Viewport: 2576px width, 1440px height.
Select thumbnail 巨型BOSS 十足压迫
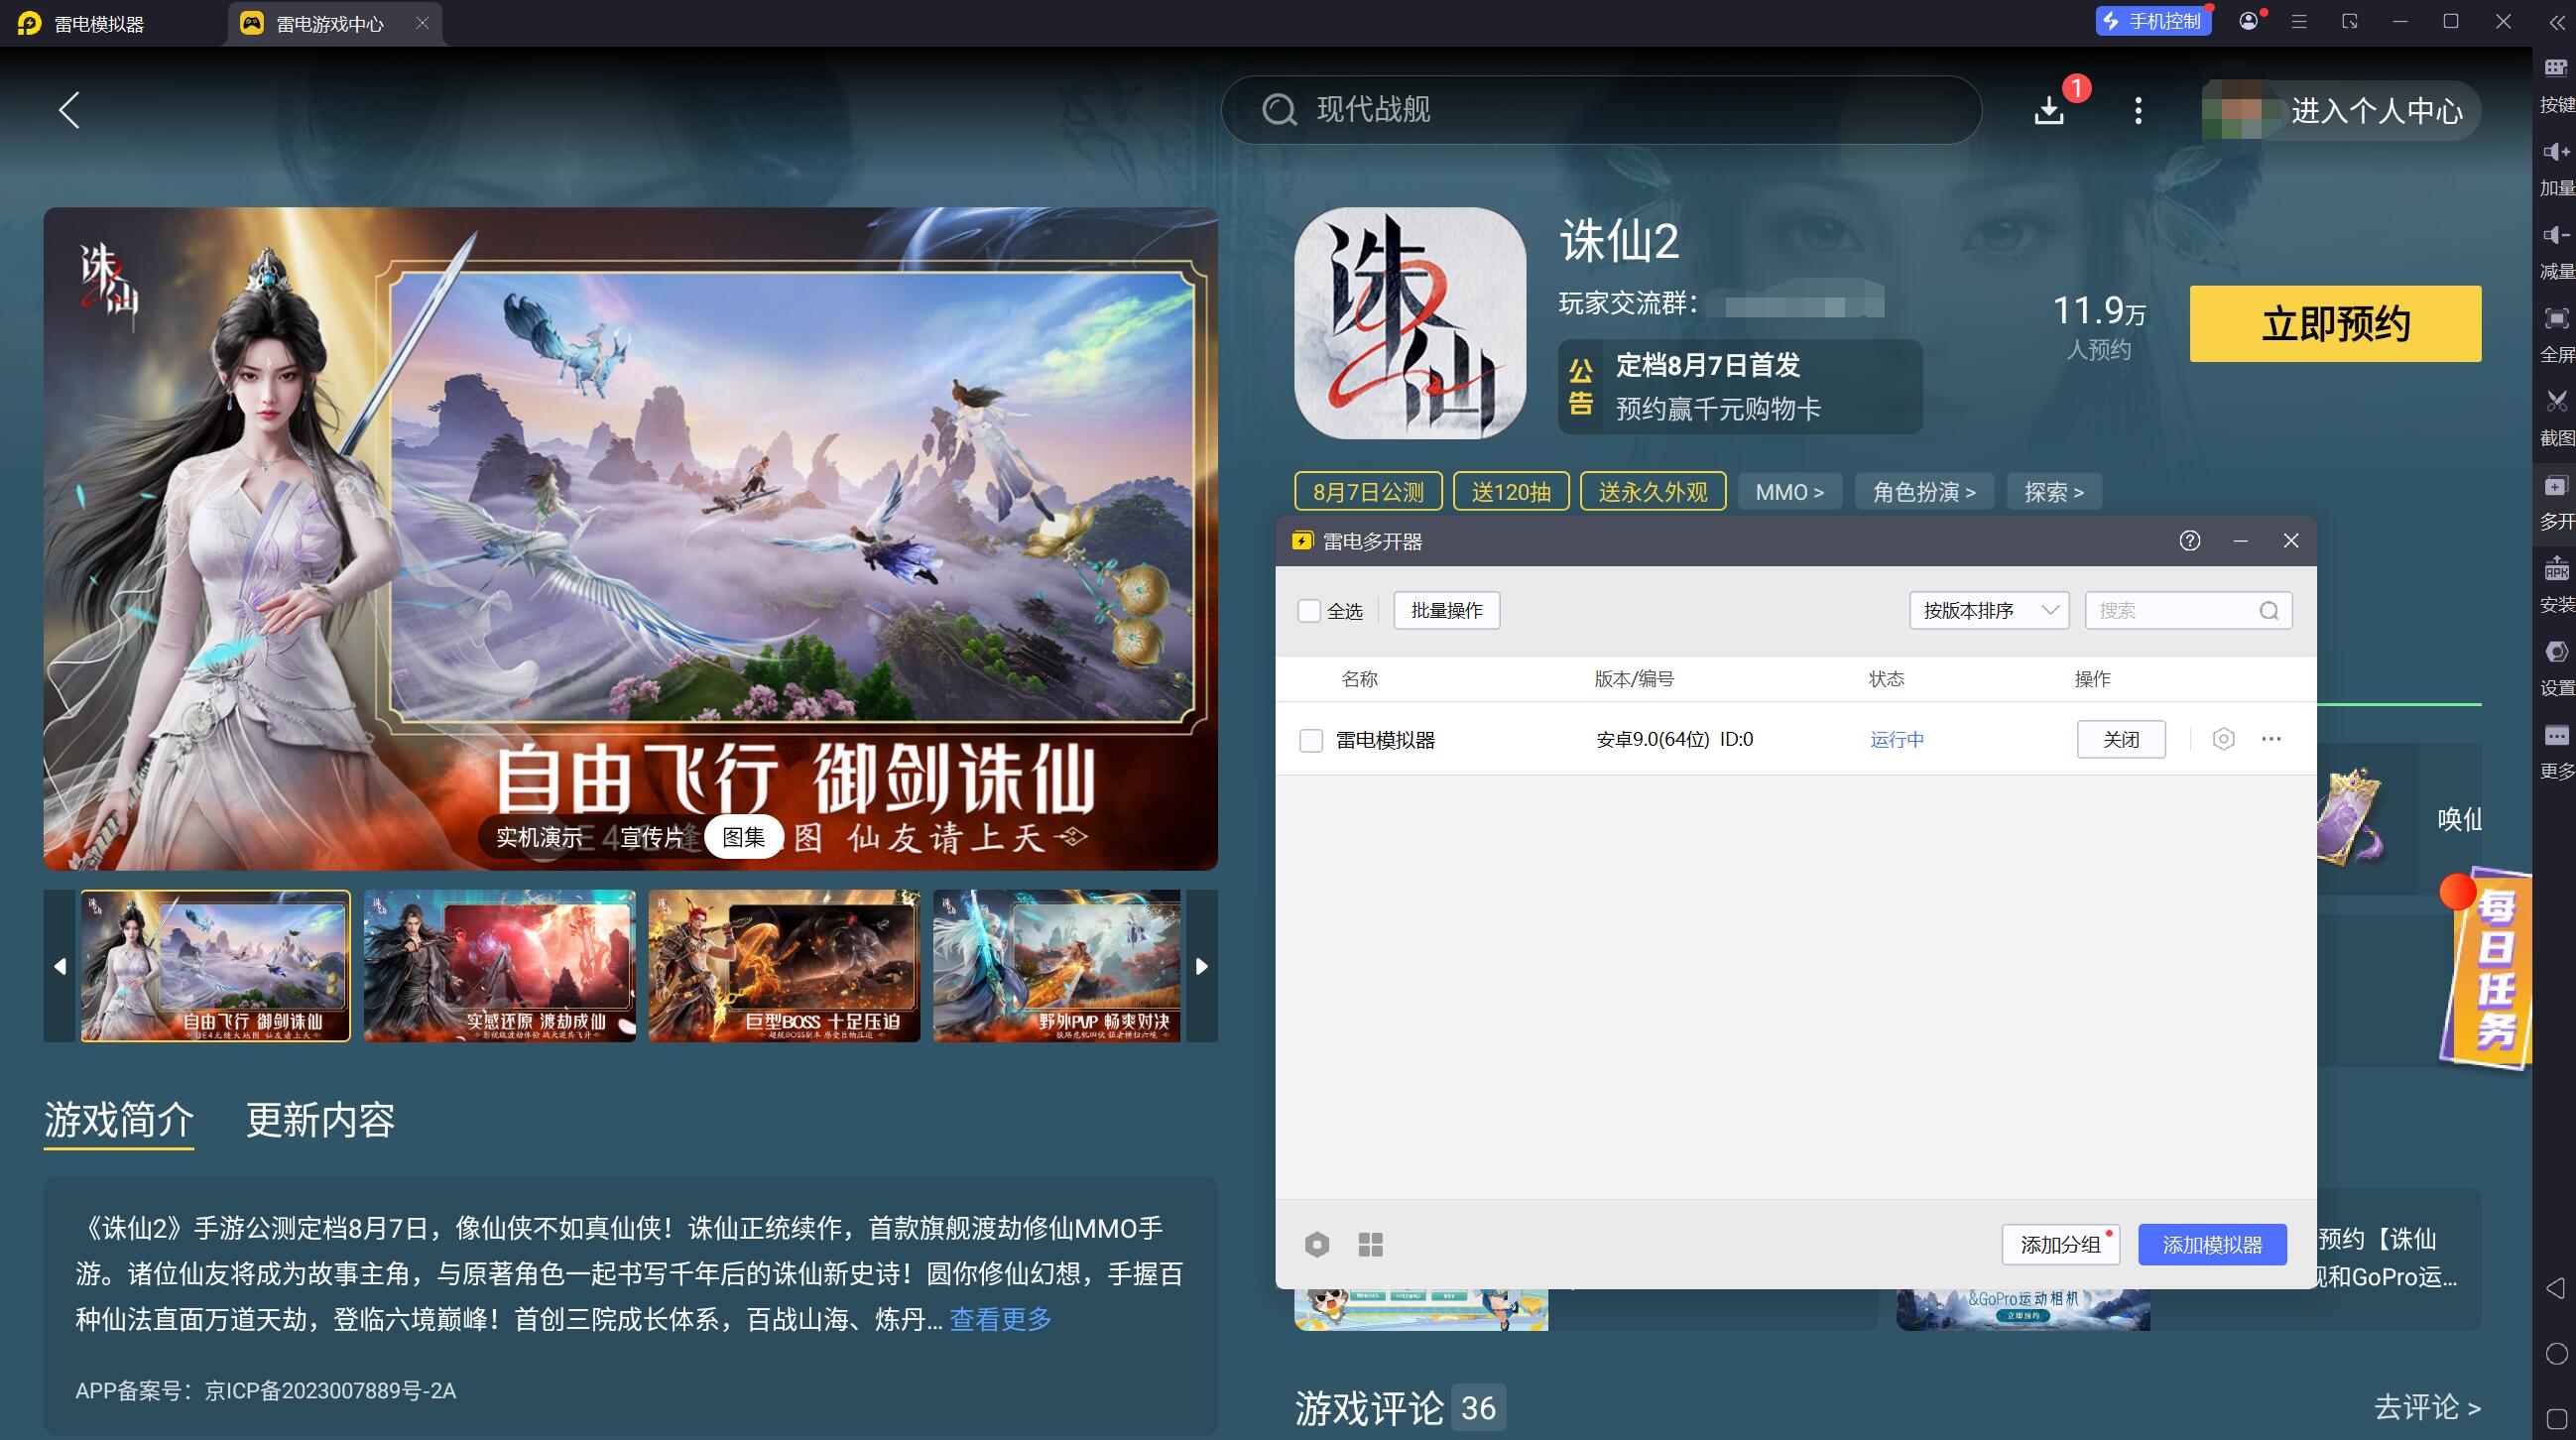coord(784,966)
